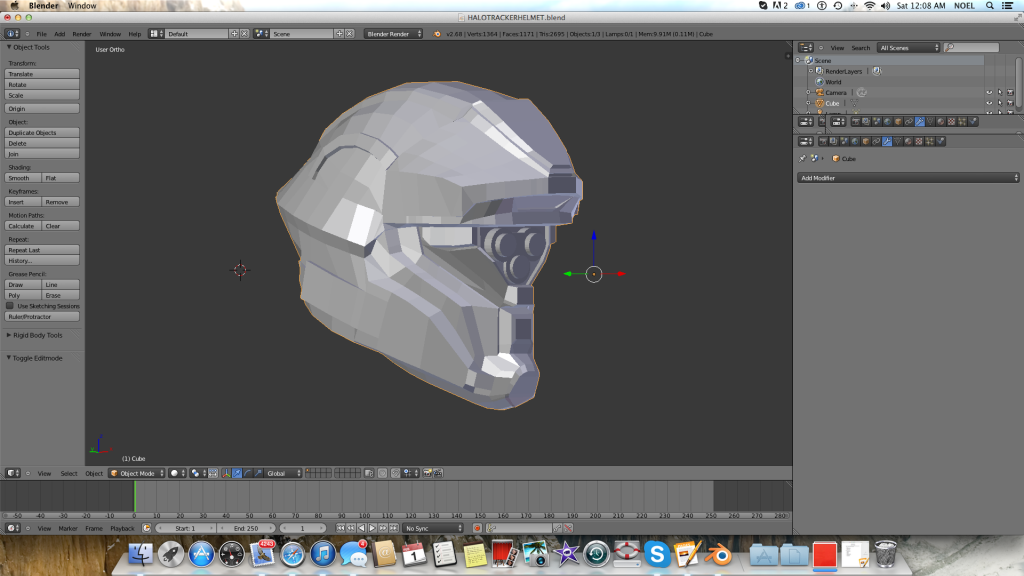Play the animation forward

(372, 528)
